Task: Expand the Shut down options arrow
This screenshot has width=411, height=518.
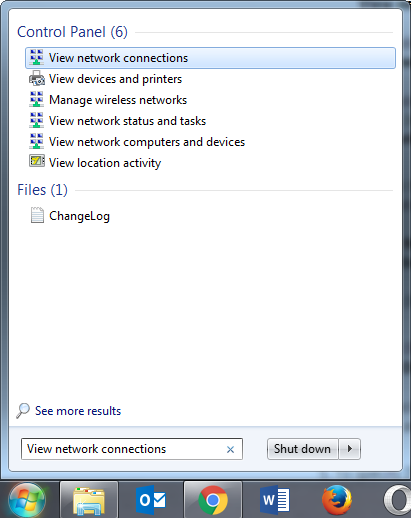Action: point(350,449)
